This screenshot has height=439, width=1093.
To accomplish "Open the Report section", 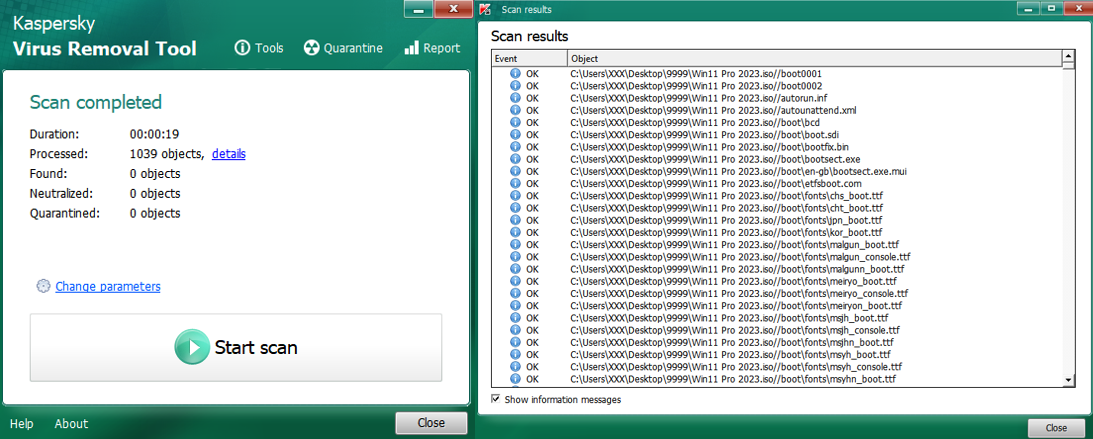I will tap(431, 48).
